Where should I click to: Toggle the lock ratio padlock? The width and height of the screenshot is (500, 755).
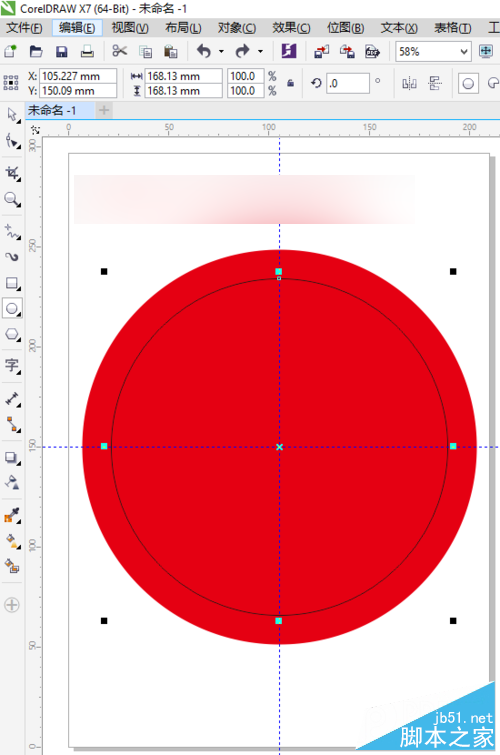290,83
